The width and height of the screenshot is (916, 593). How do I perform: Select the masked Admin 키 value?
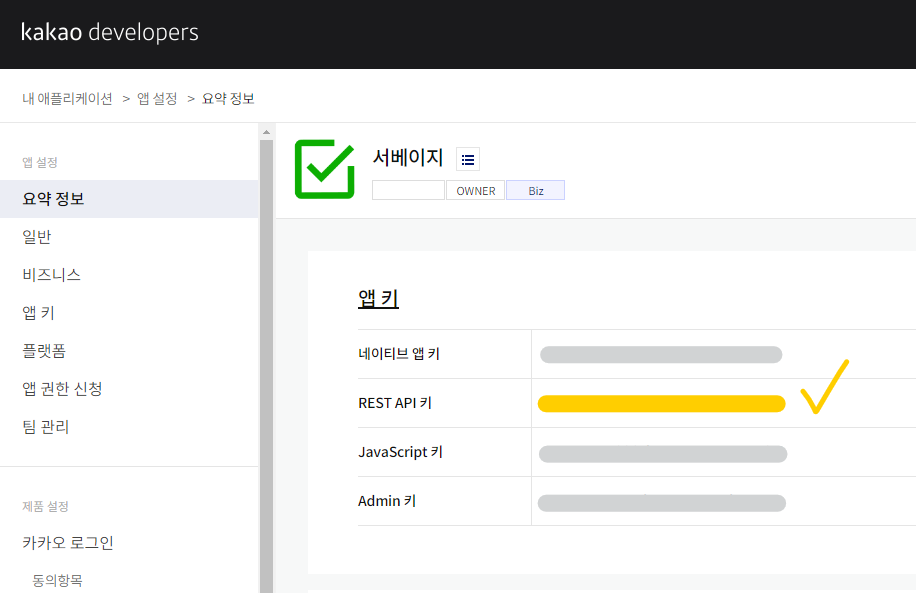(x=662, y=503)
